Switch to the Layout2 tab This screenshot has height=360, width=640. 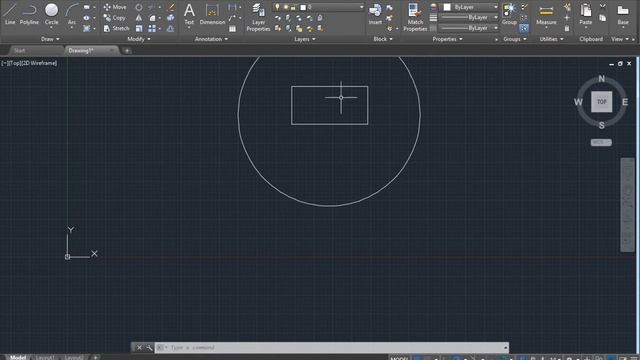pos(74,357)
